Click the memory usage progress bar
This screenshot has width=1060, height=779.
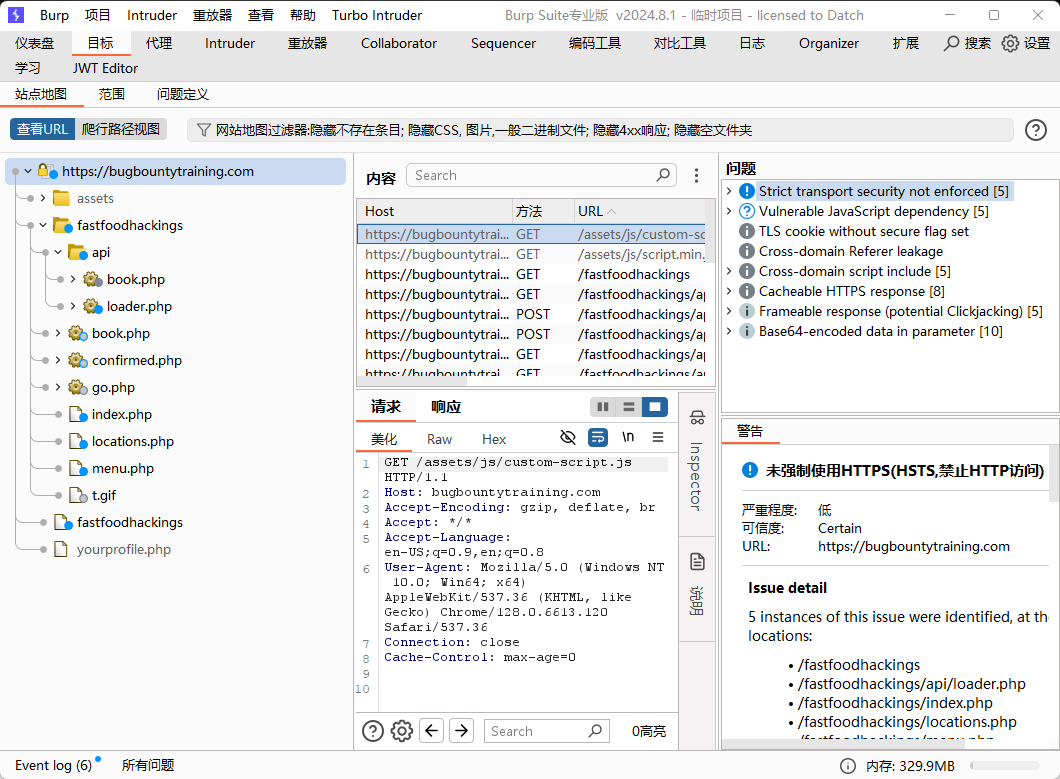click(1005, 766)
